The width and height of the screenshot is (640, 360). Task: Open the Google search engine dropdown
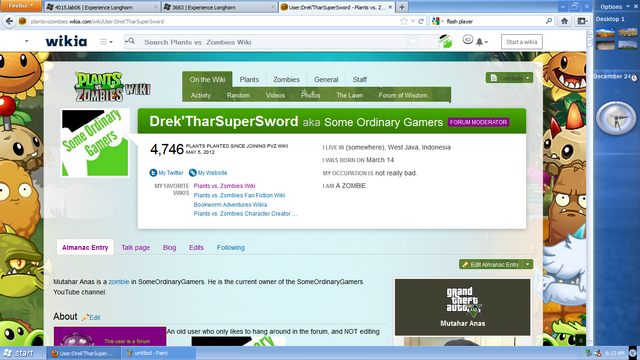438,21
